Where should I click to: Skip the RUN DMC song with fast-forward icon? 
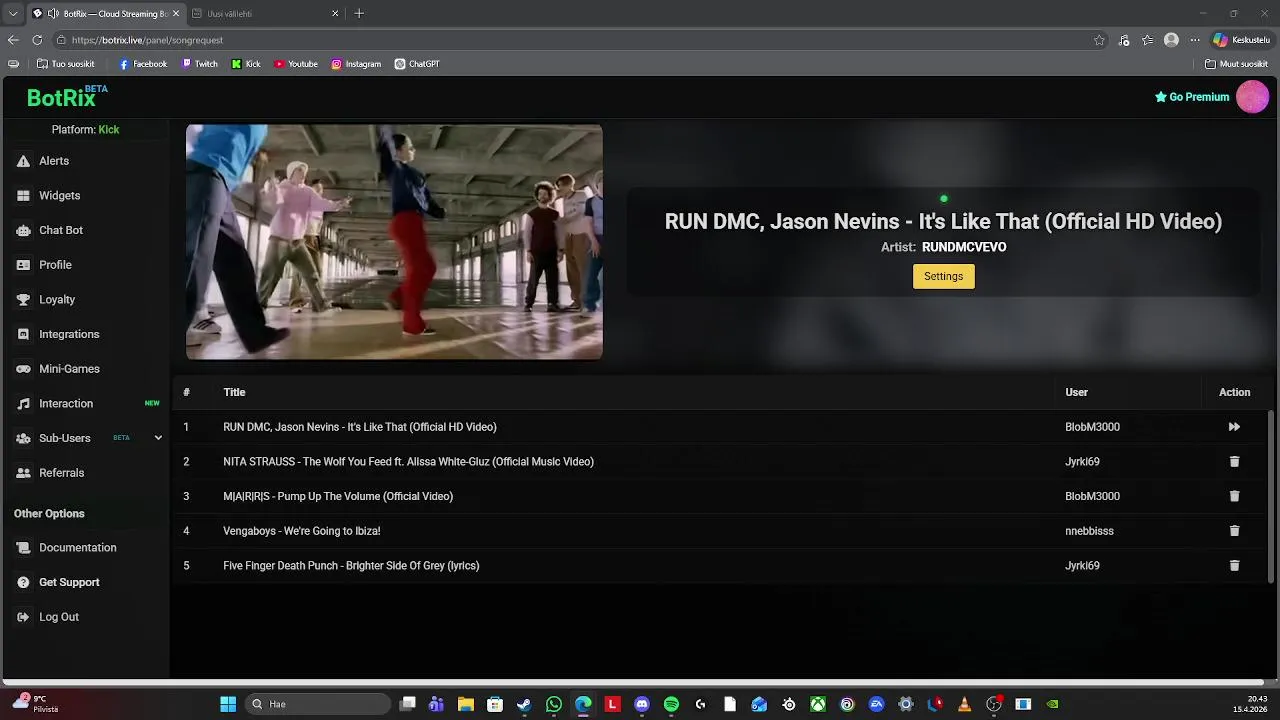(1234, 427)
